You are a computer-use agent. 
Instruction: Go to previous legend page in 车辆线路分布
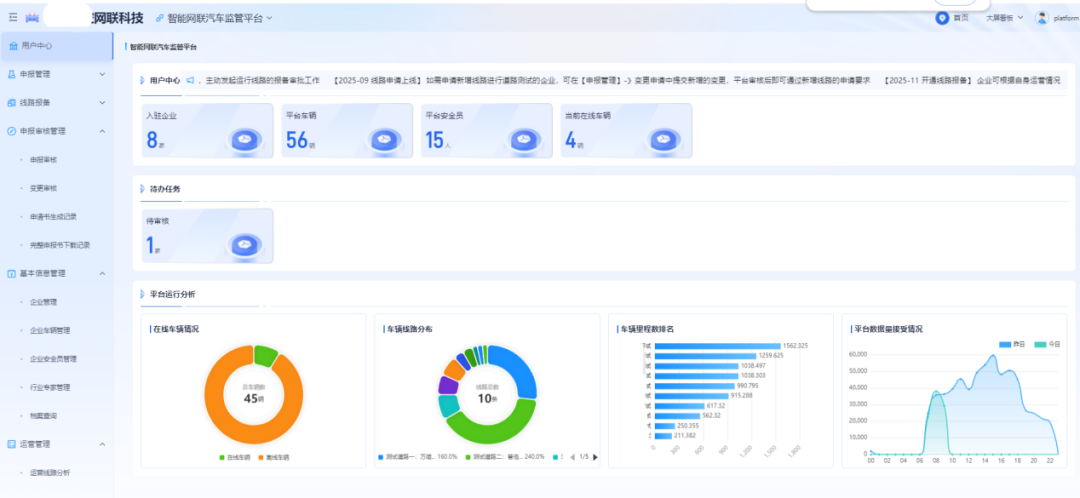point(572,457)
